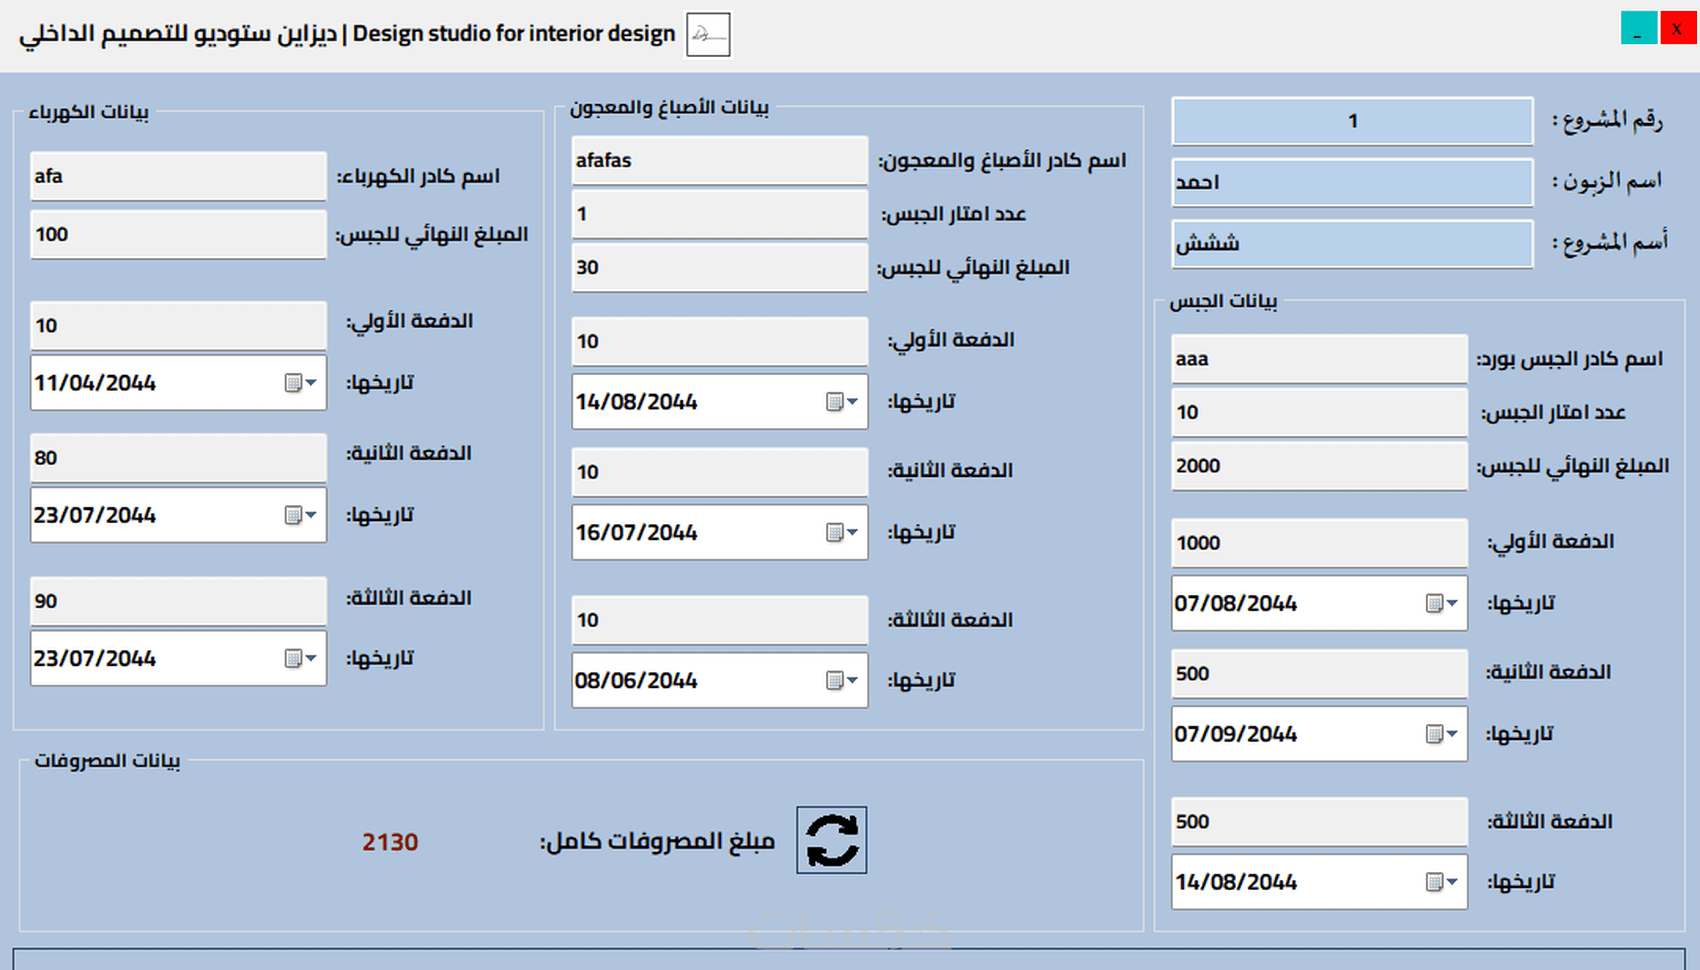Click the paint staff name field afafas
1700x970 pixels.
718,160
